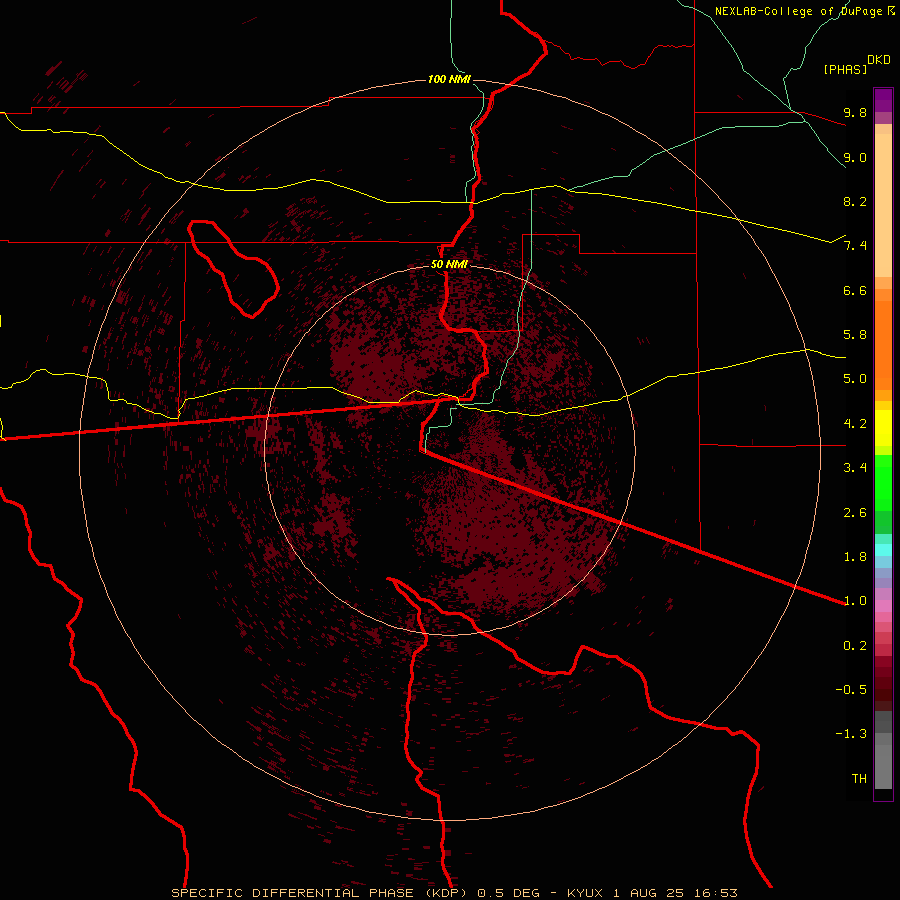Image resolution: width=900 pixels, height=900 pixels.
Task: Click the 2.6 value on the color scale
Action: coord(855,513)
